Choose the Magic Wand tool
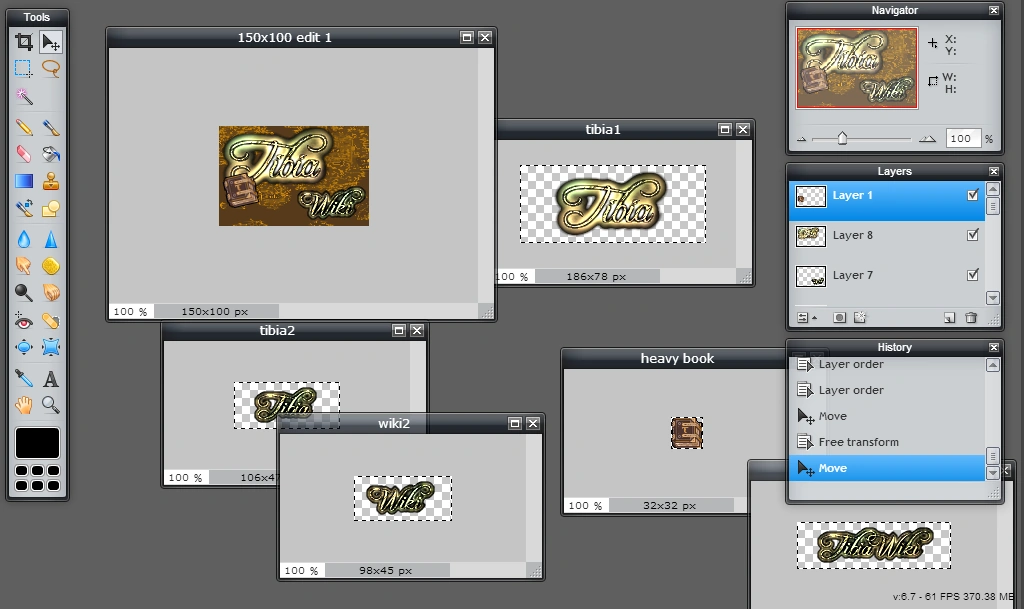The image size is (1024, 609). pos(24,97)
